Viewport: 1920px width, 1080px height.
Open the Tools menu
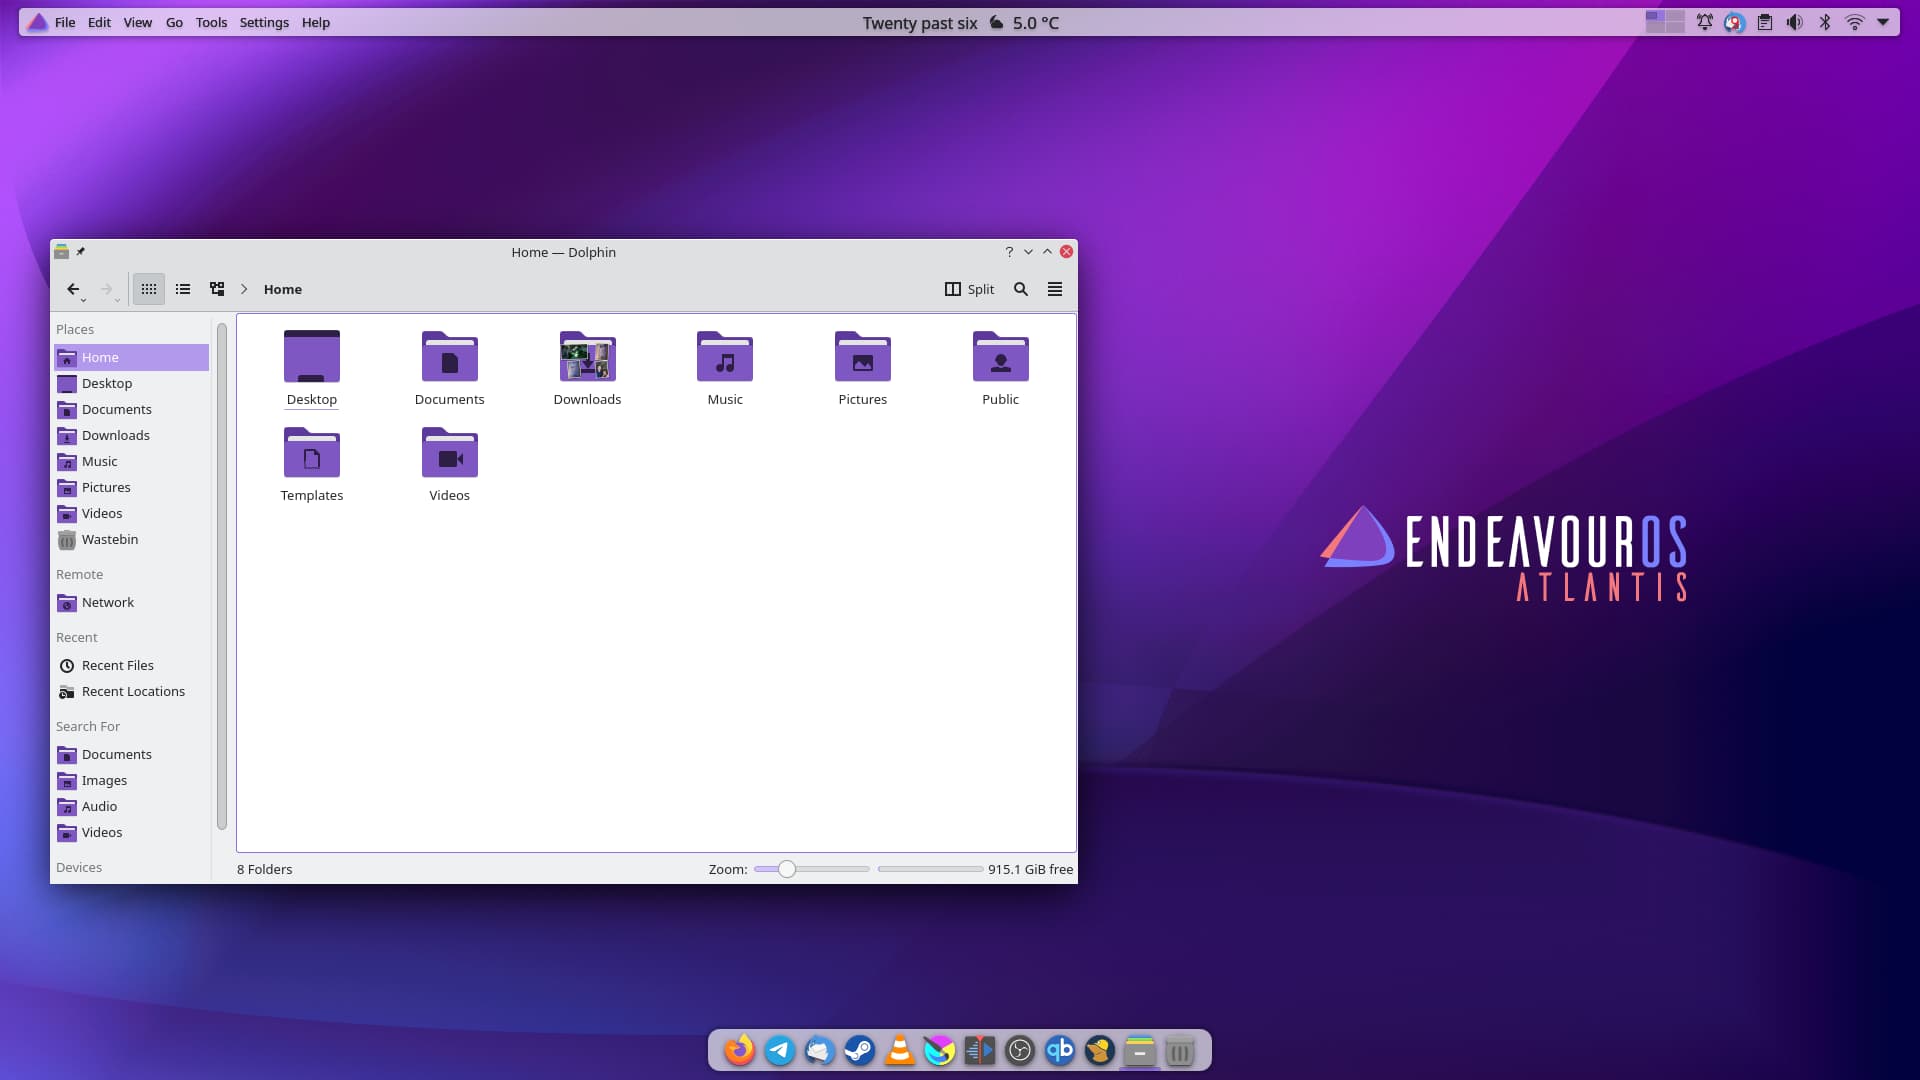tap(211, 22)
